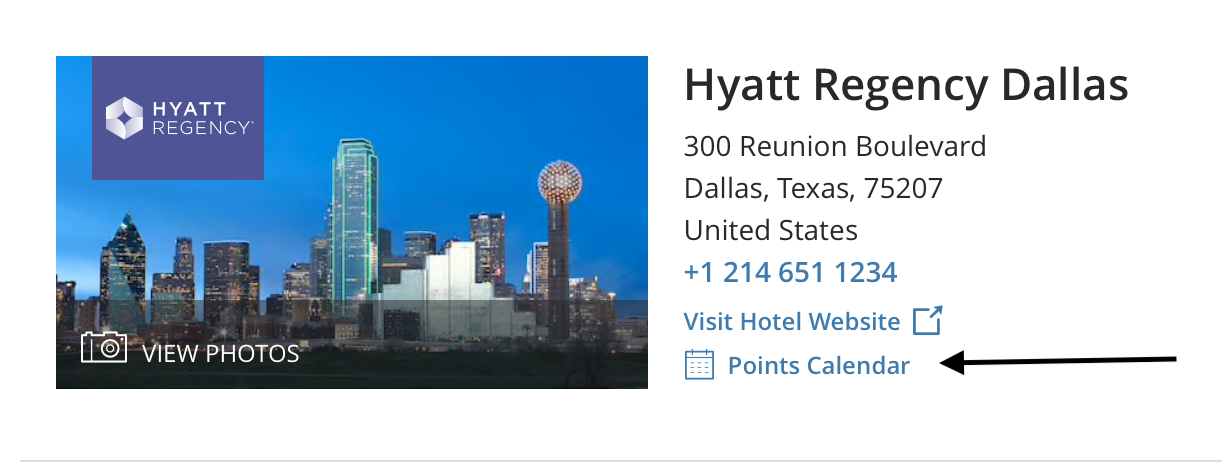Open the Dallas skyline hotel photo
The image size is (1222, 466).
tap(352, 222)
